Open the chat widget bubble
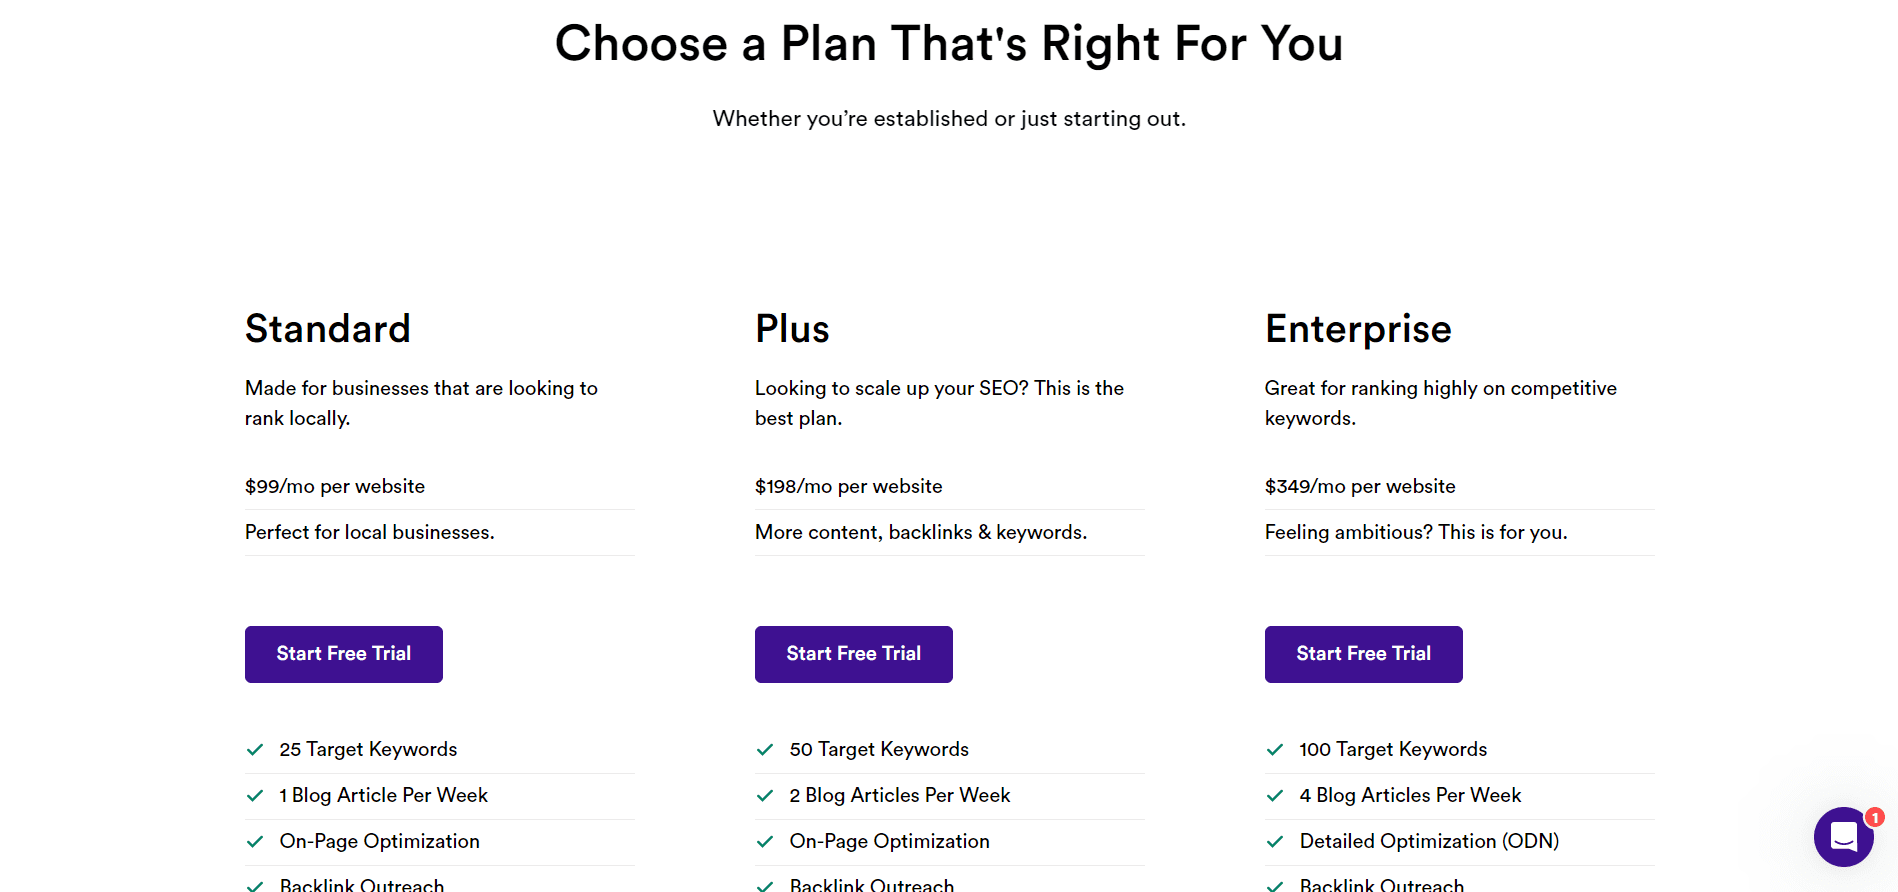The height and width of the screenshot is (892, 1898). [1843, 837]
